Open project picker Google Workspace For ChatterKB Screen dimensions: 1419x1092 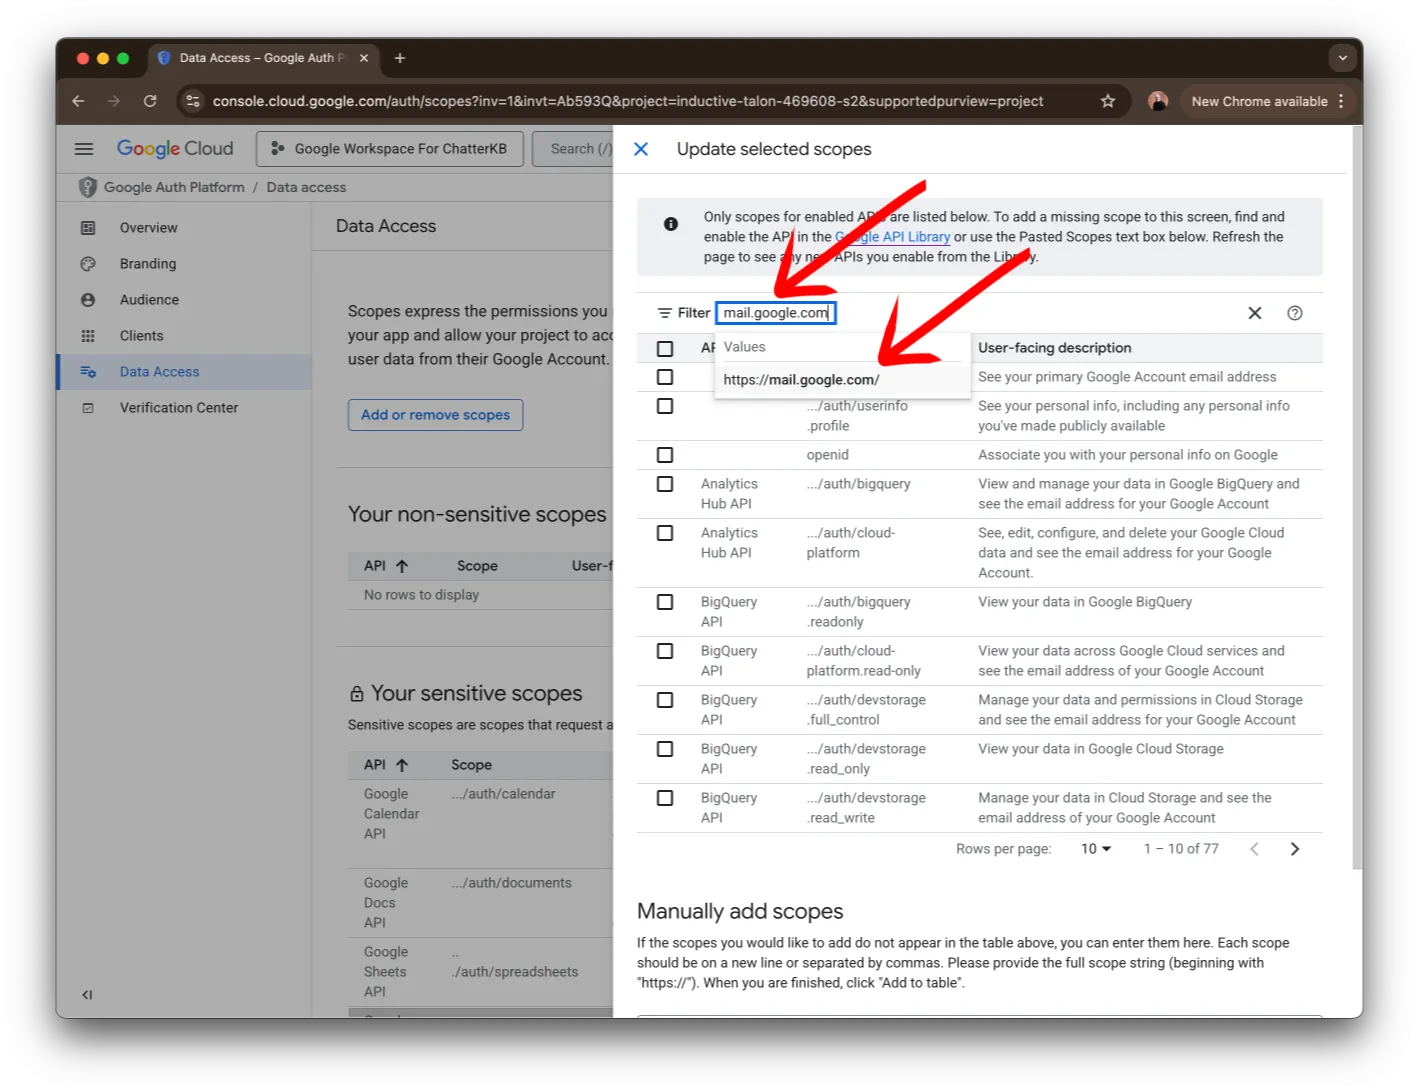click(x=390, y=149)
